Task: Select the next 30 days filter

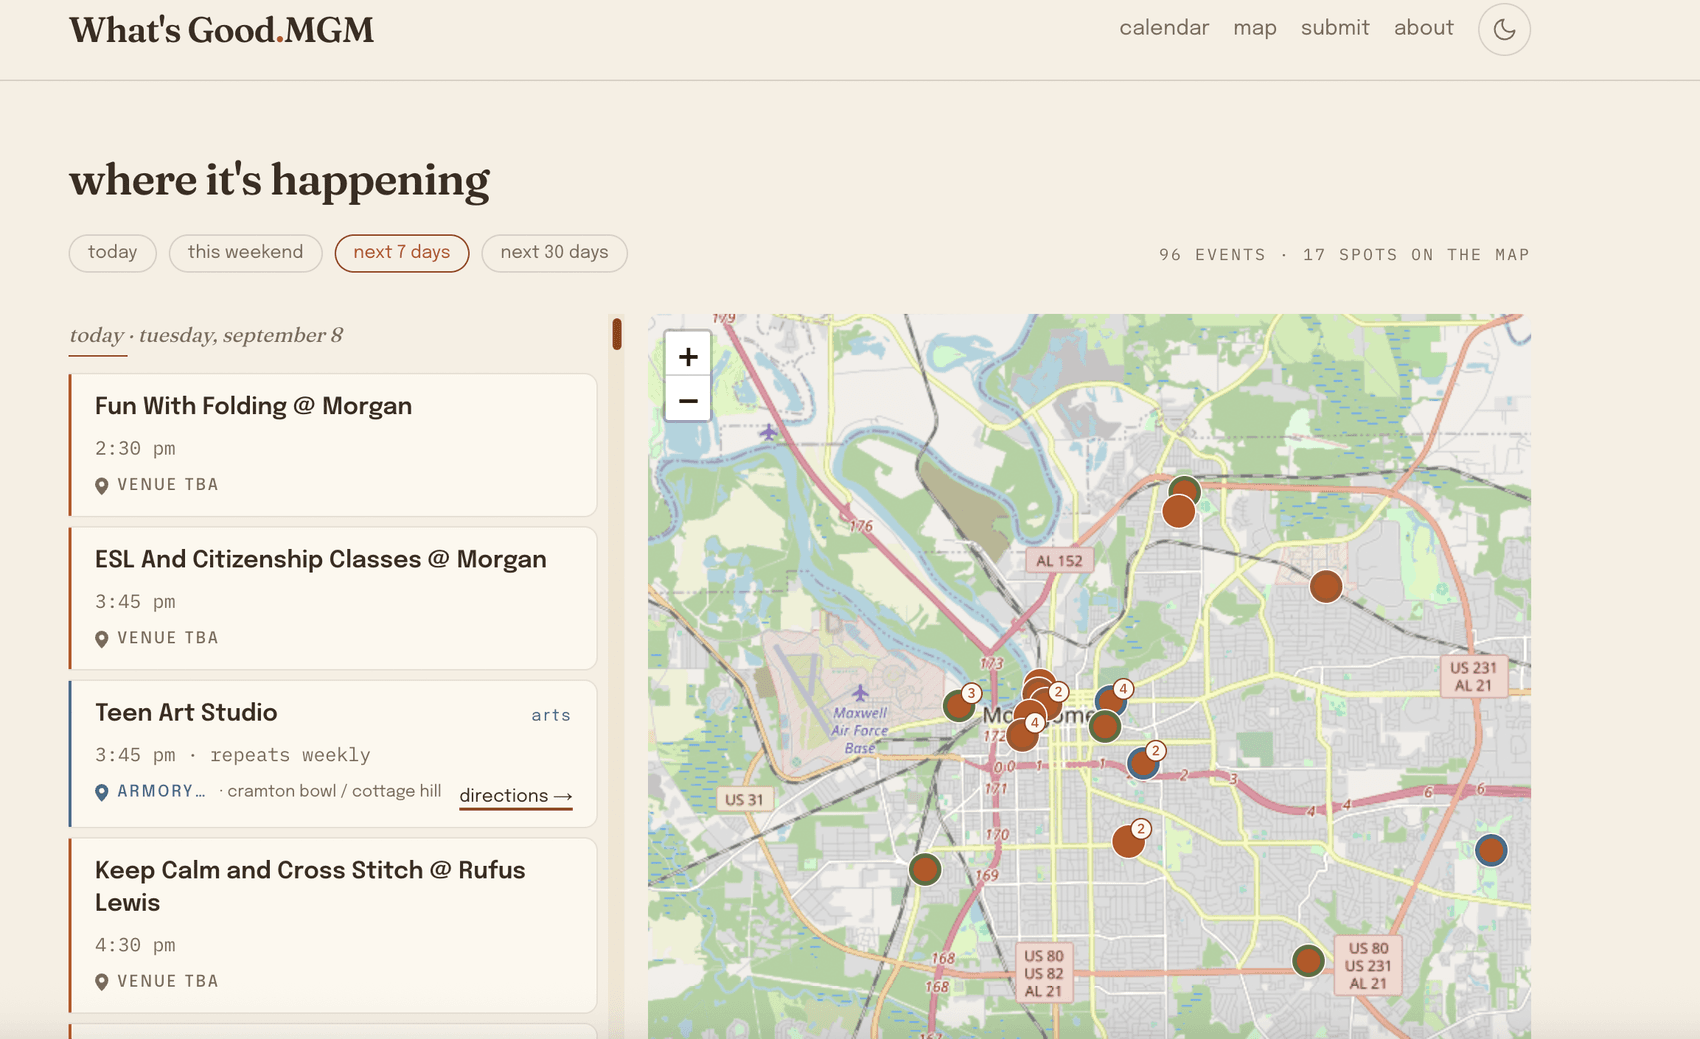Action: coord(554,253)
